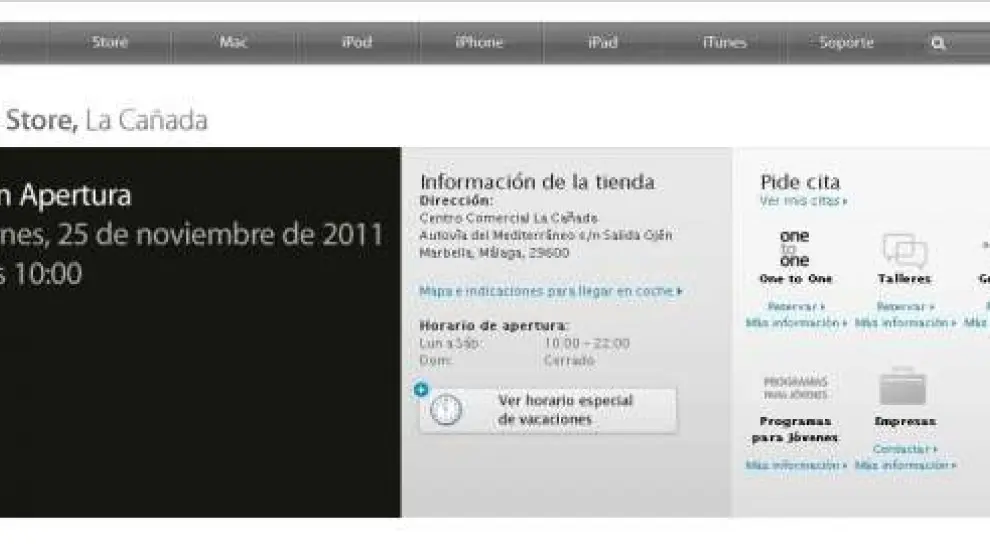The width and height of the screenshot is (990, 556).
Task: Open the iTunes navigation tab
Action: coord(725,44)
